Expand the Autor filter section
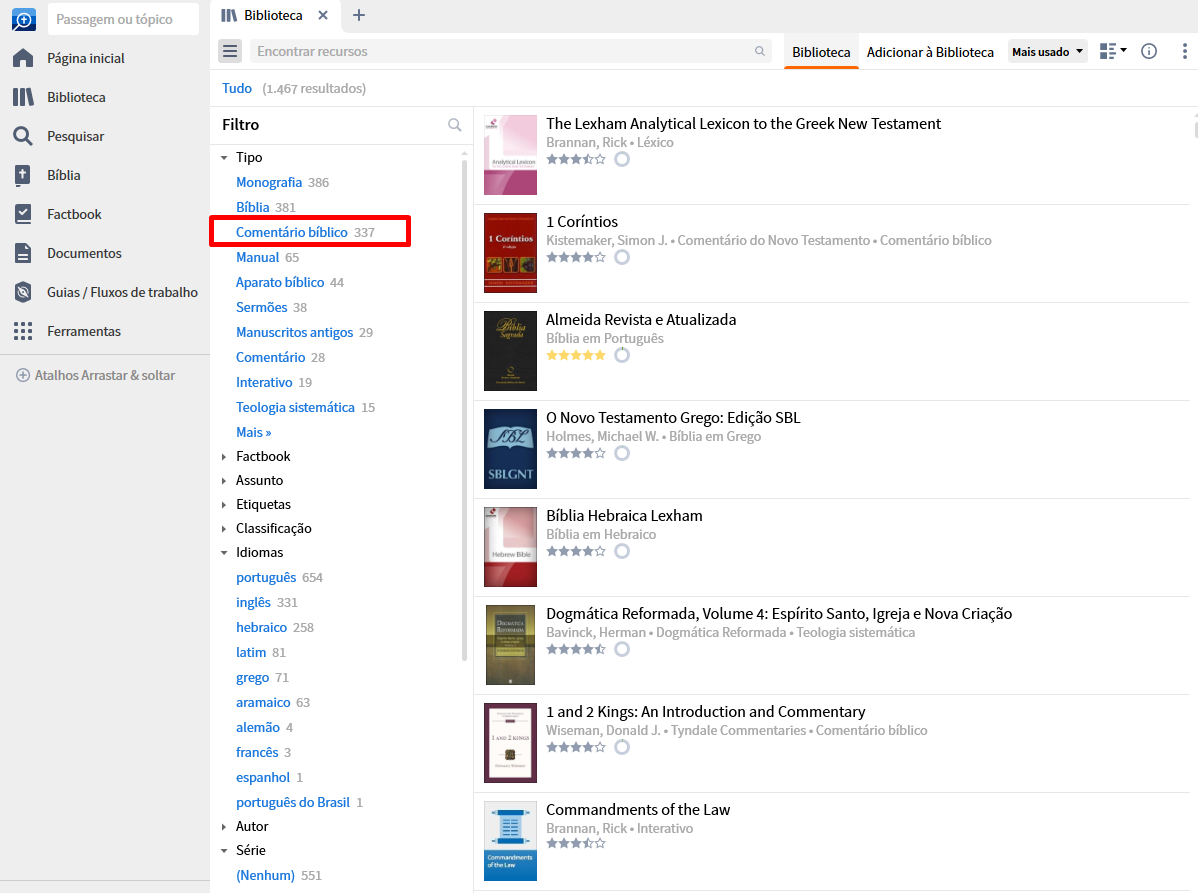The height and width of the screenshot is (893, 1198). point(224,827)
